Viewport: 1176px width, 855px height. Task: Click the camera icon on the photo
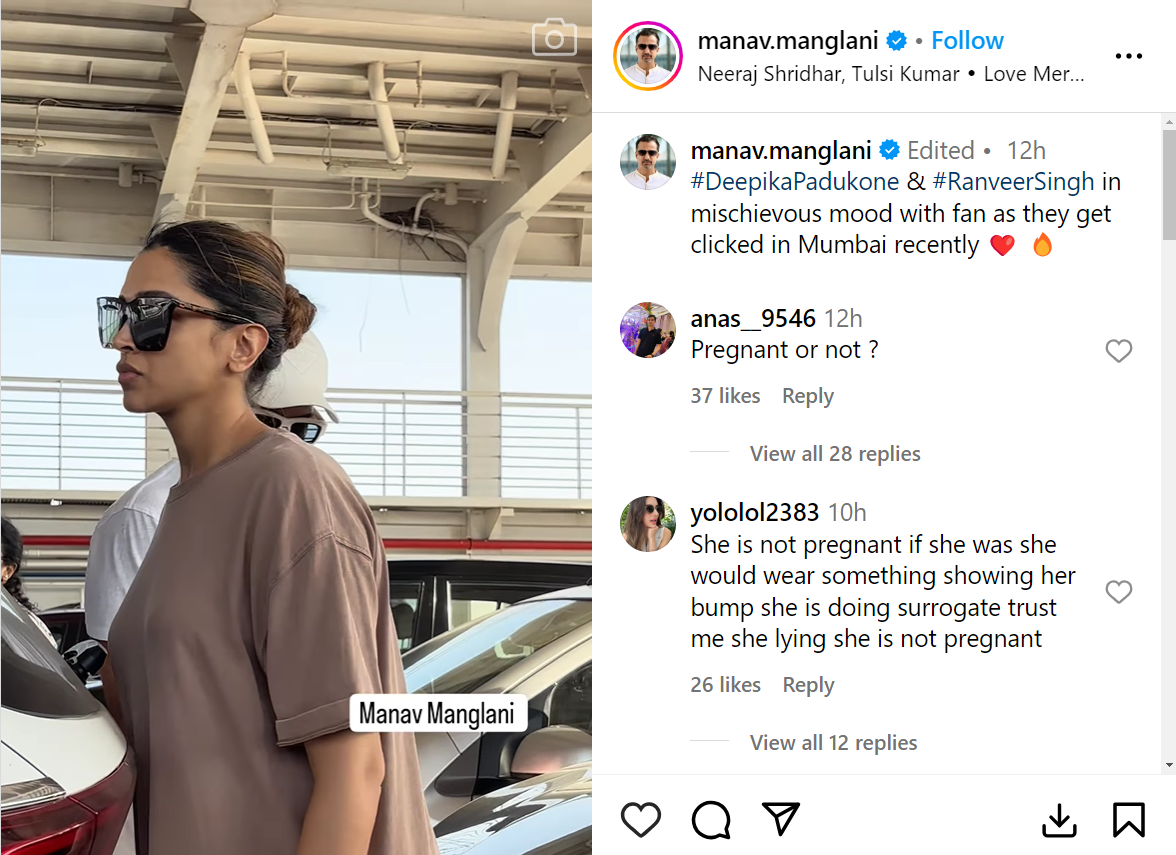pyautogui.click(x=554, y=38)
